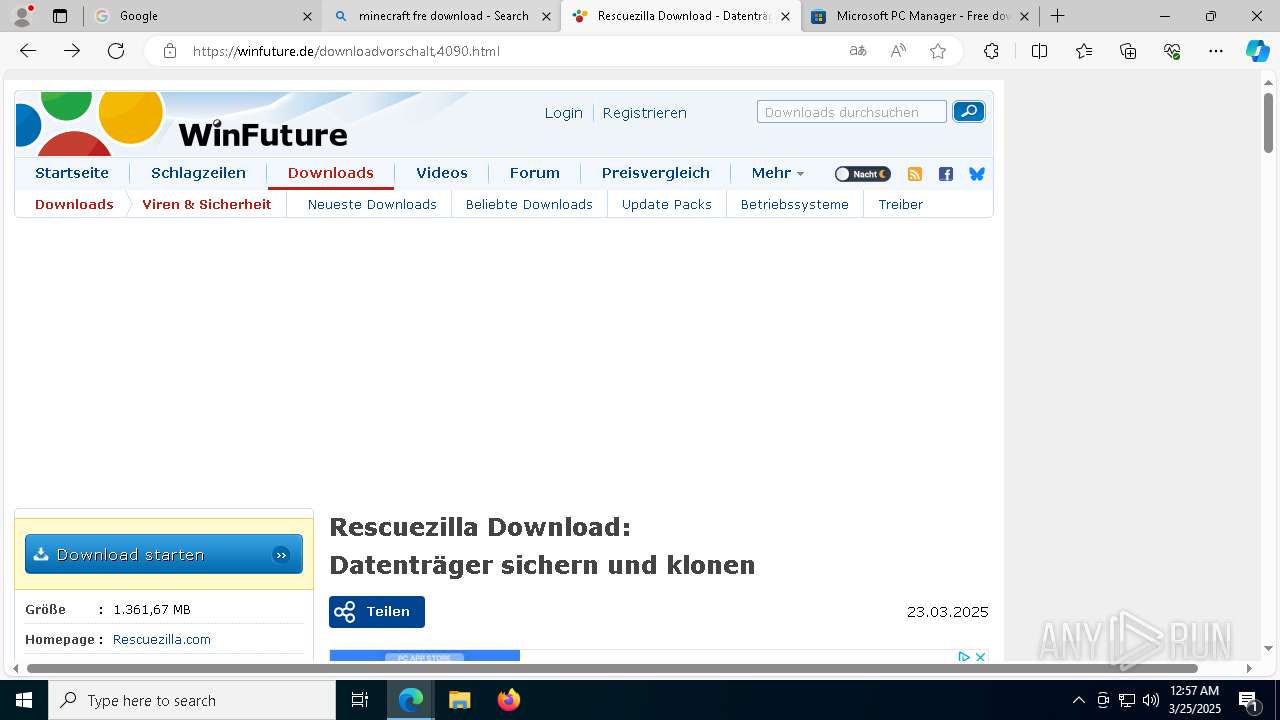Switch to the minecraft fre download tab
Image resolution: width=1280 pixels, height=720 pixels.
click(443, 16)
